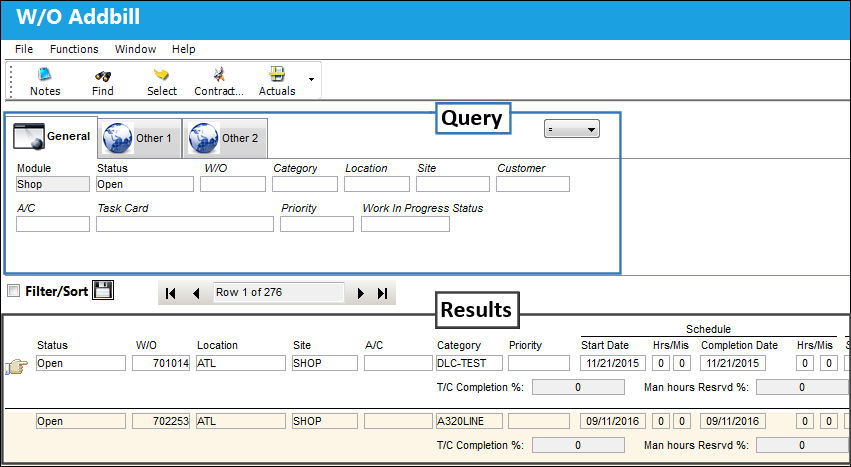Click the A/C field in row 701014
The image size is (851, 467).
[x=398, y=363]
